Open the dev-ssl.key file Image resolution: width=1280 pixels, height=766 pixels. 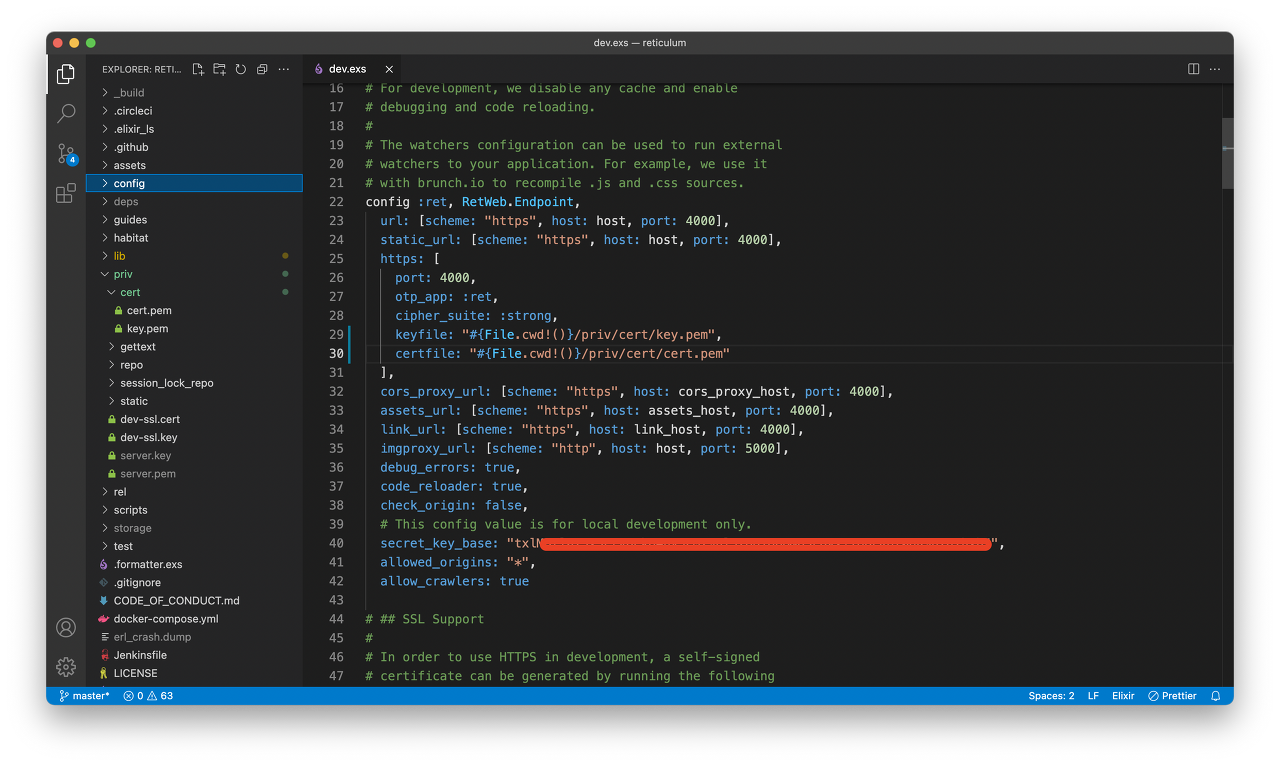[x=194, y=437]
